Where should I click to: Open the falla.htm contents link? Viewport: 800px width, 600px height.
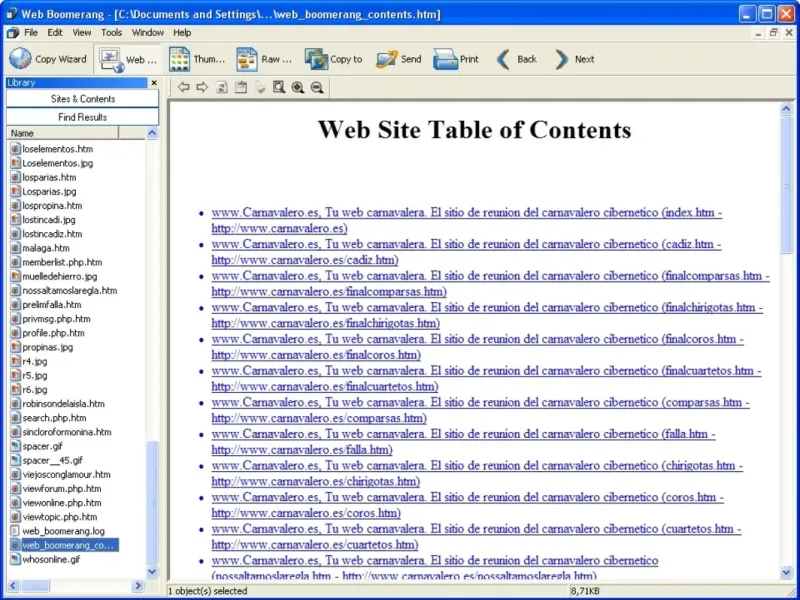(x=463, y=442)
